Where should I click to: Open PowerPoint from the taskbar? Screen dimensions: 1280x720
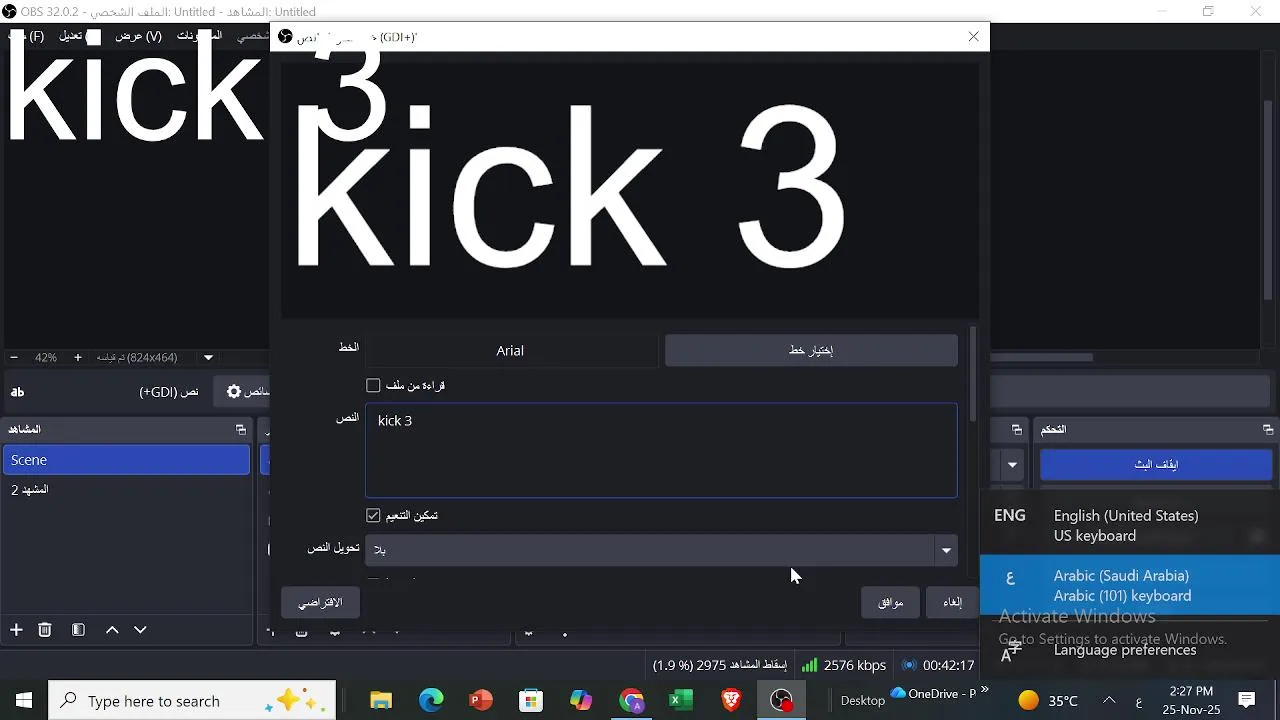coord(481,700)
